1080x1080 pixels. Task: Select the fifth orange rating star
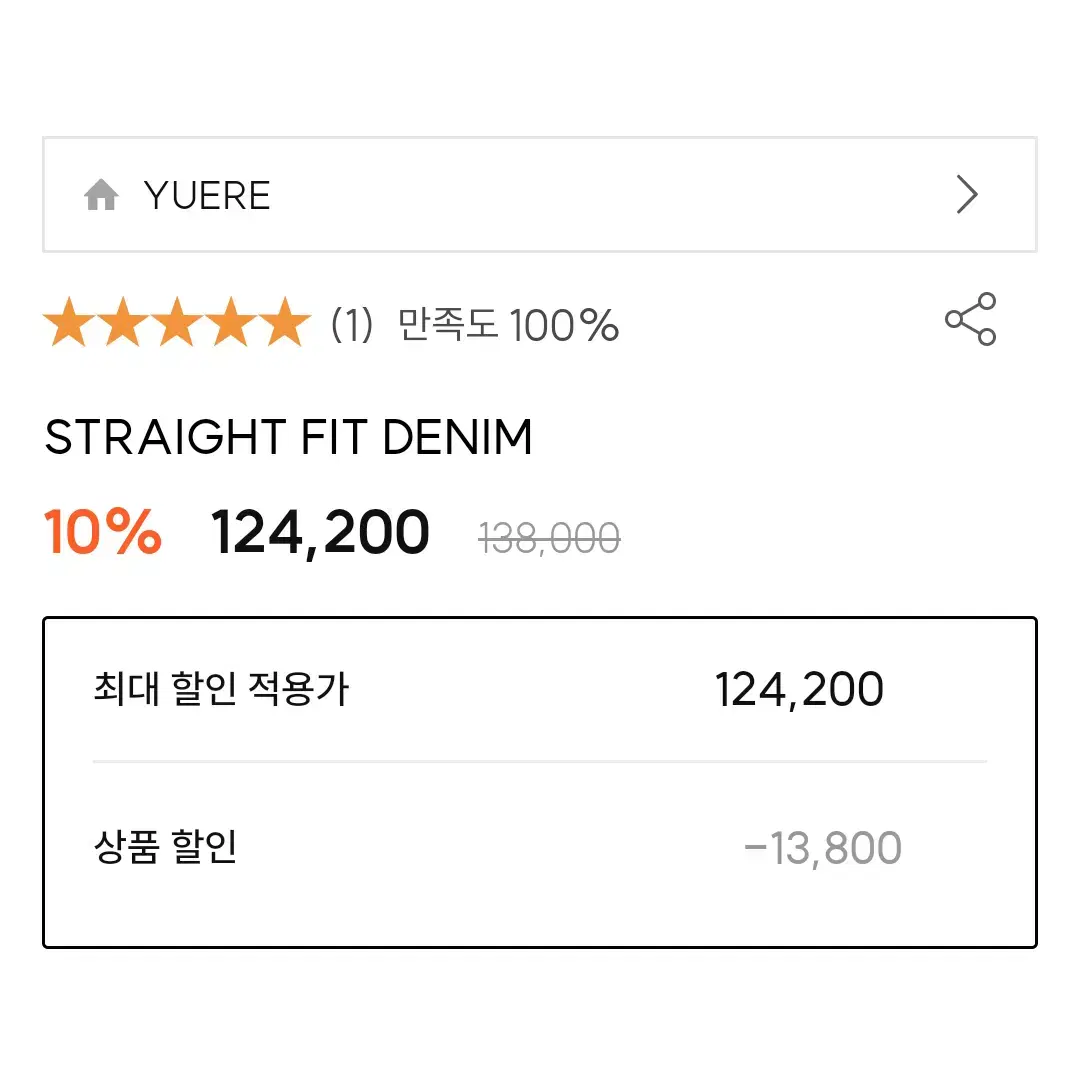point(284,322)
